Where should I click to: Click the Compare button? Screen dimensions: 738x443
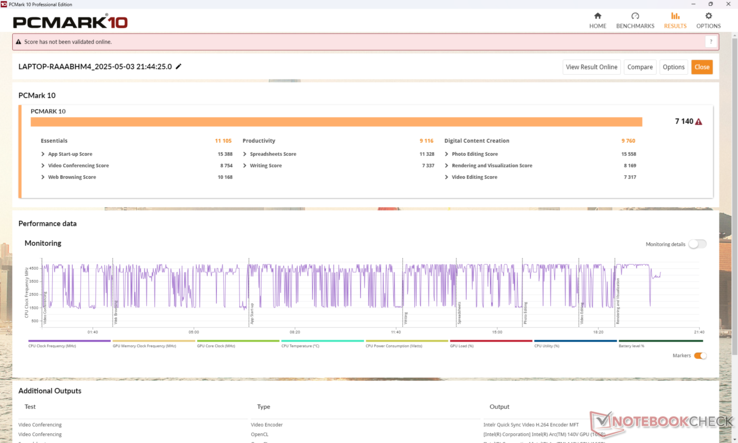[x=640, y=67]
